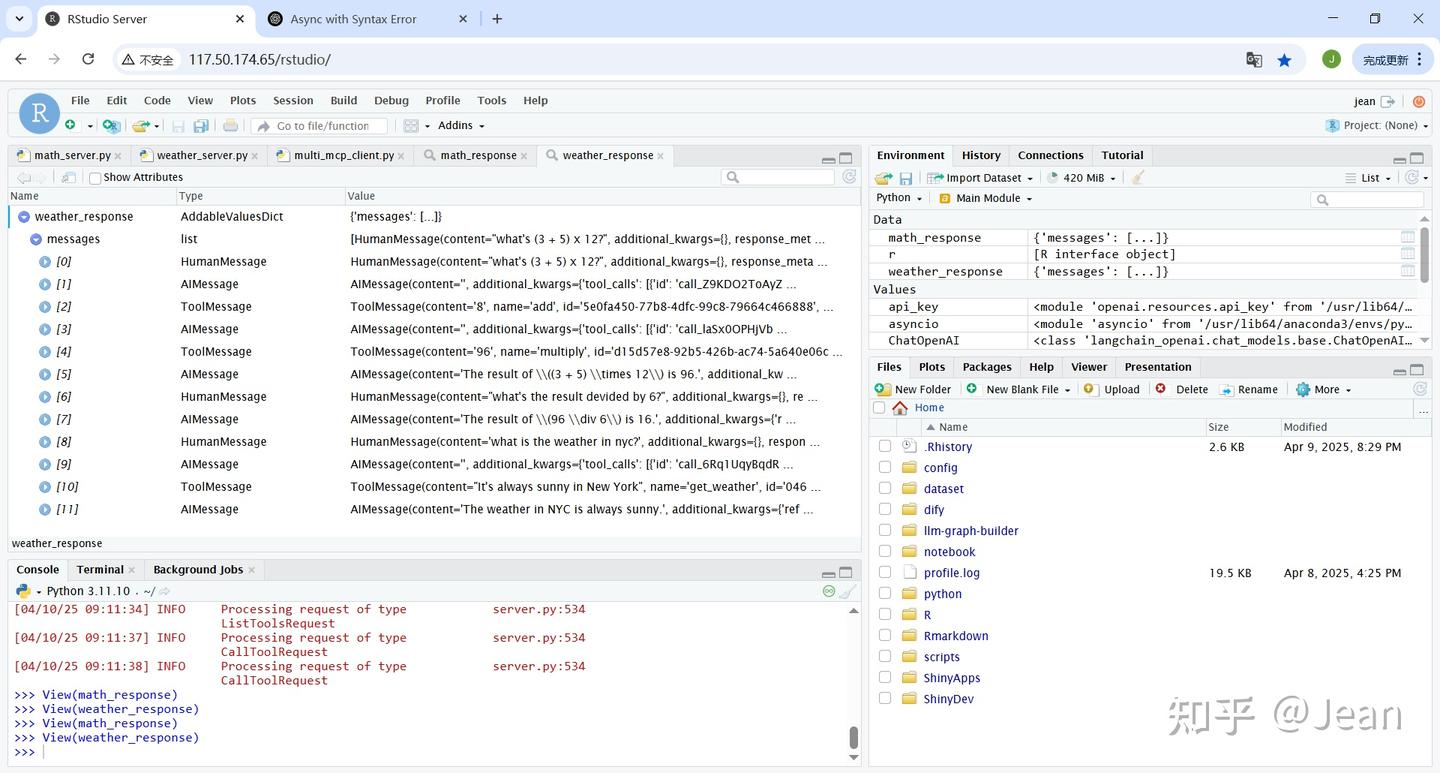Click the New File plus icon
The image size is (1440, 773).
tap(70, 126)
